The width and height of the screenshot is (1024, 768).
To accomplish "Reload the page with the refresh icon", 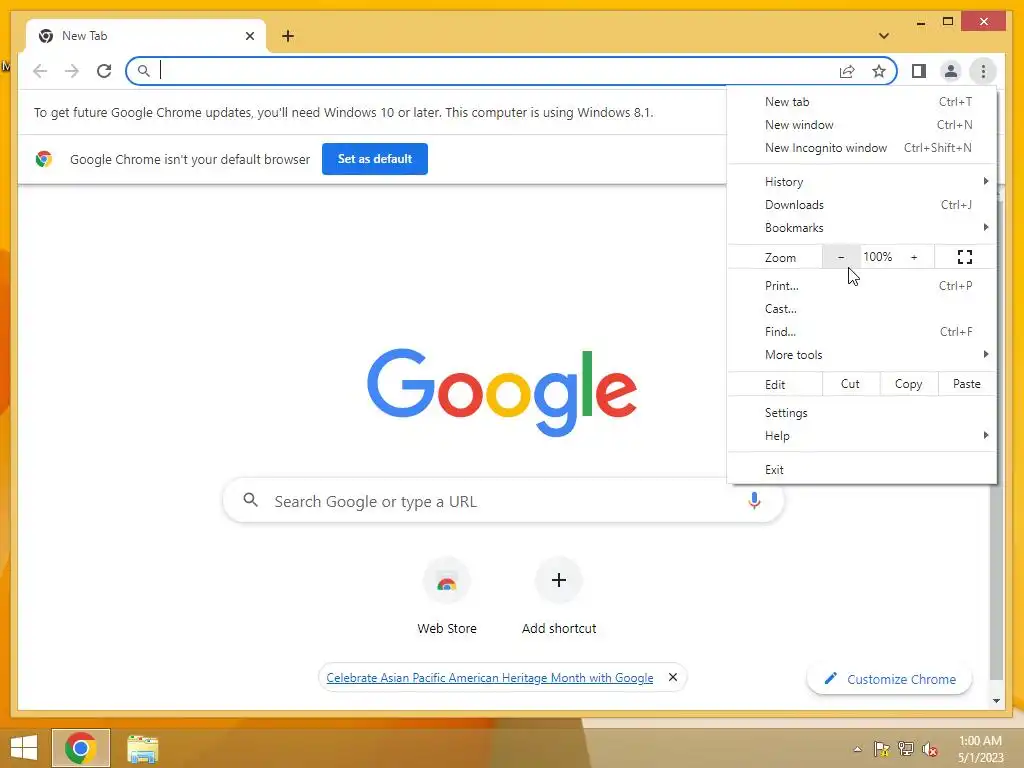I will (x=104, y=71).
